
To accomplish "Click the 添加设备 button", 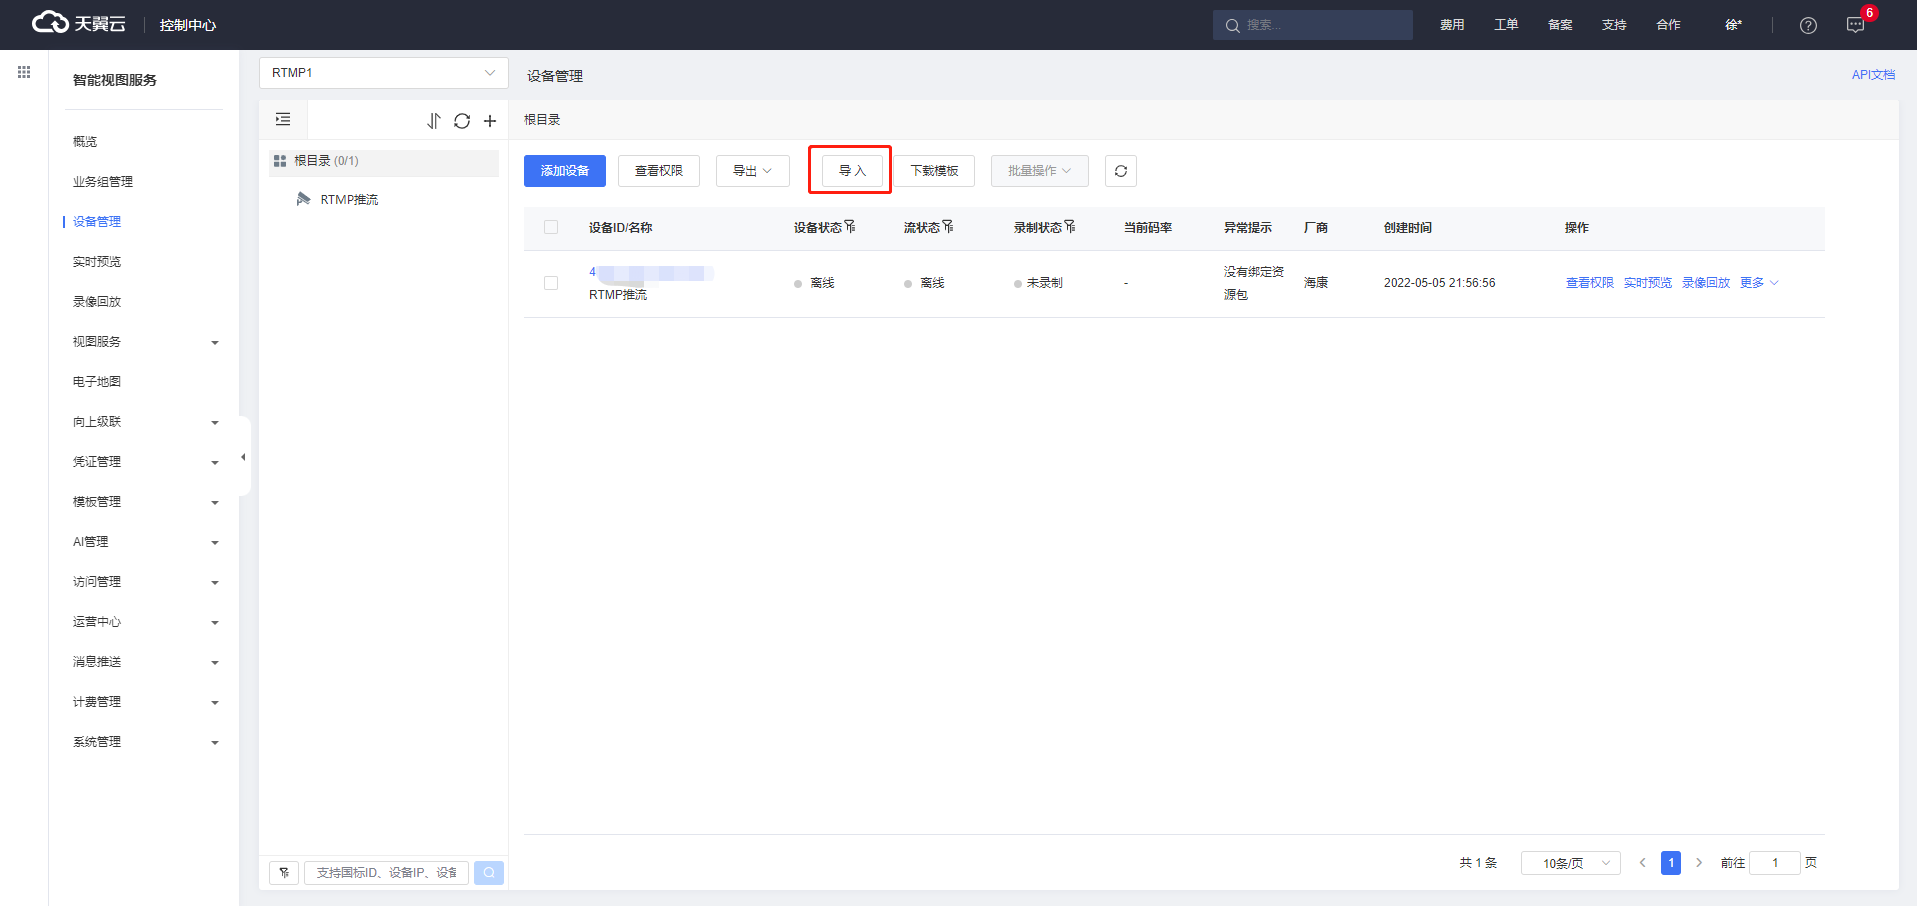I will pos(564,171).
